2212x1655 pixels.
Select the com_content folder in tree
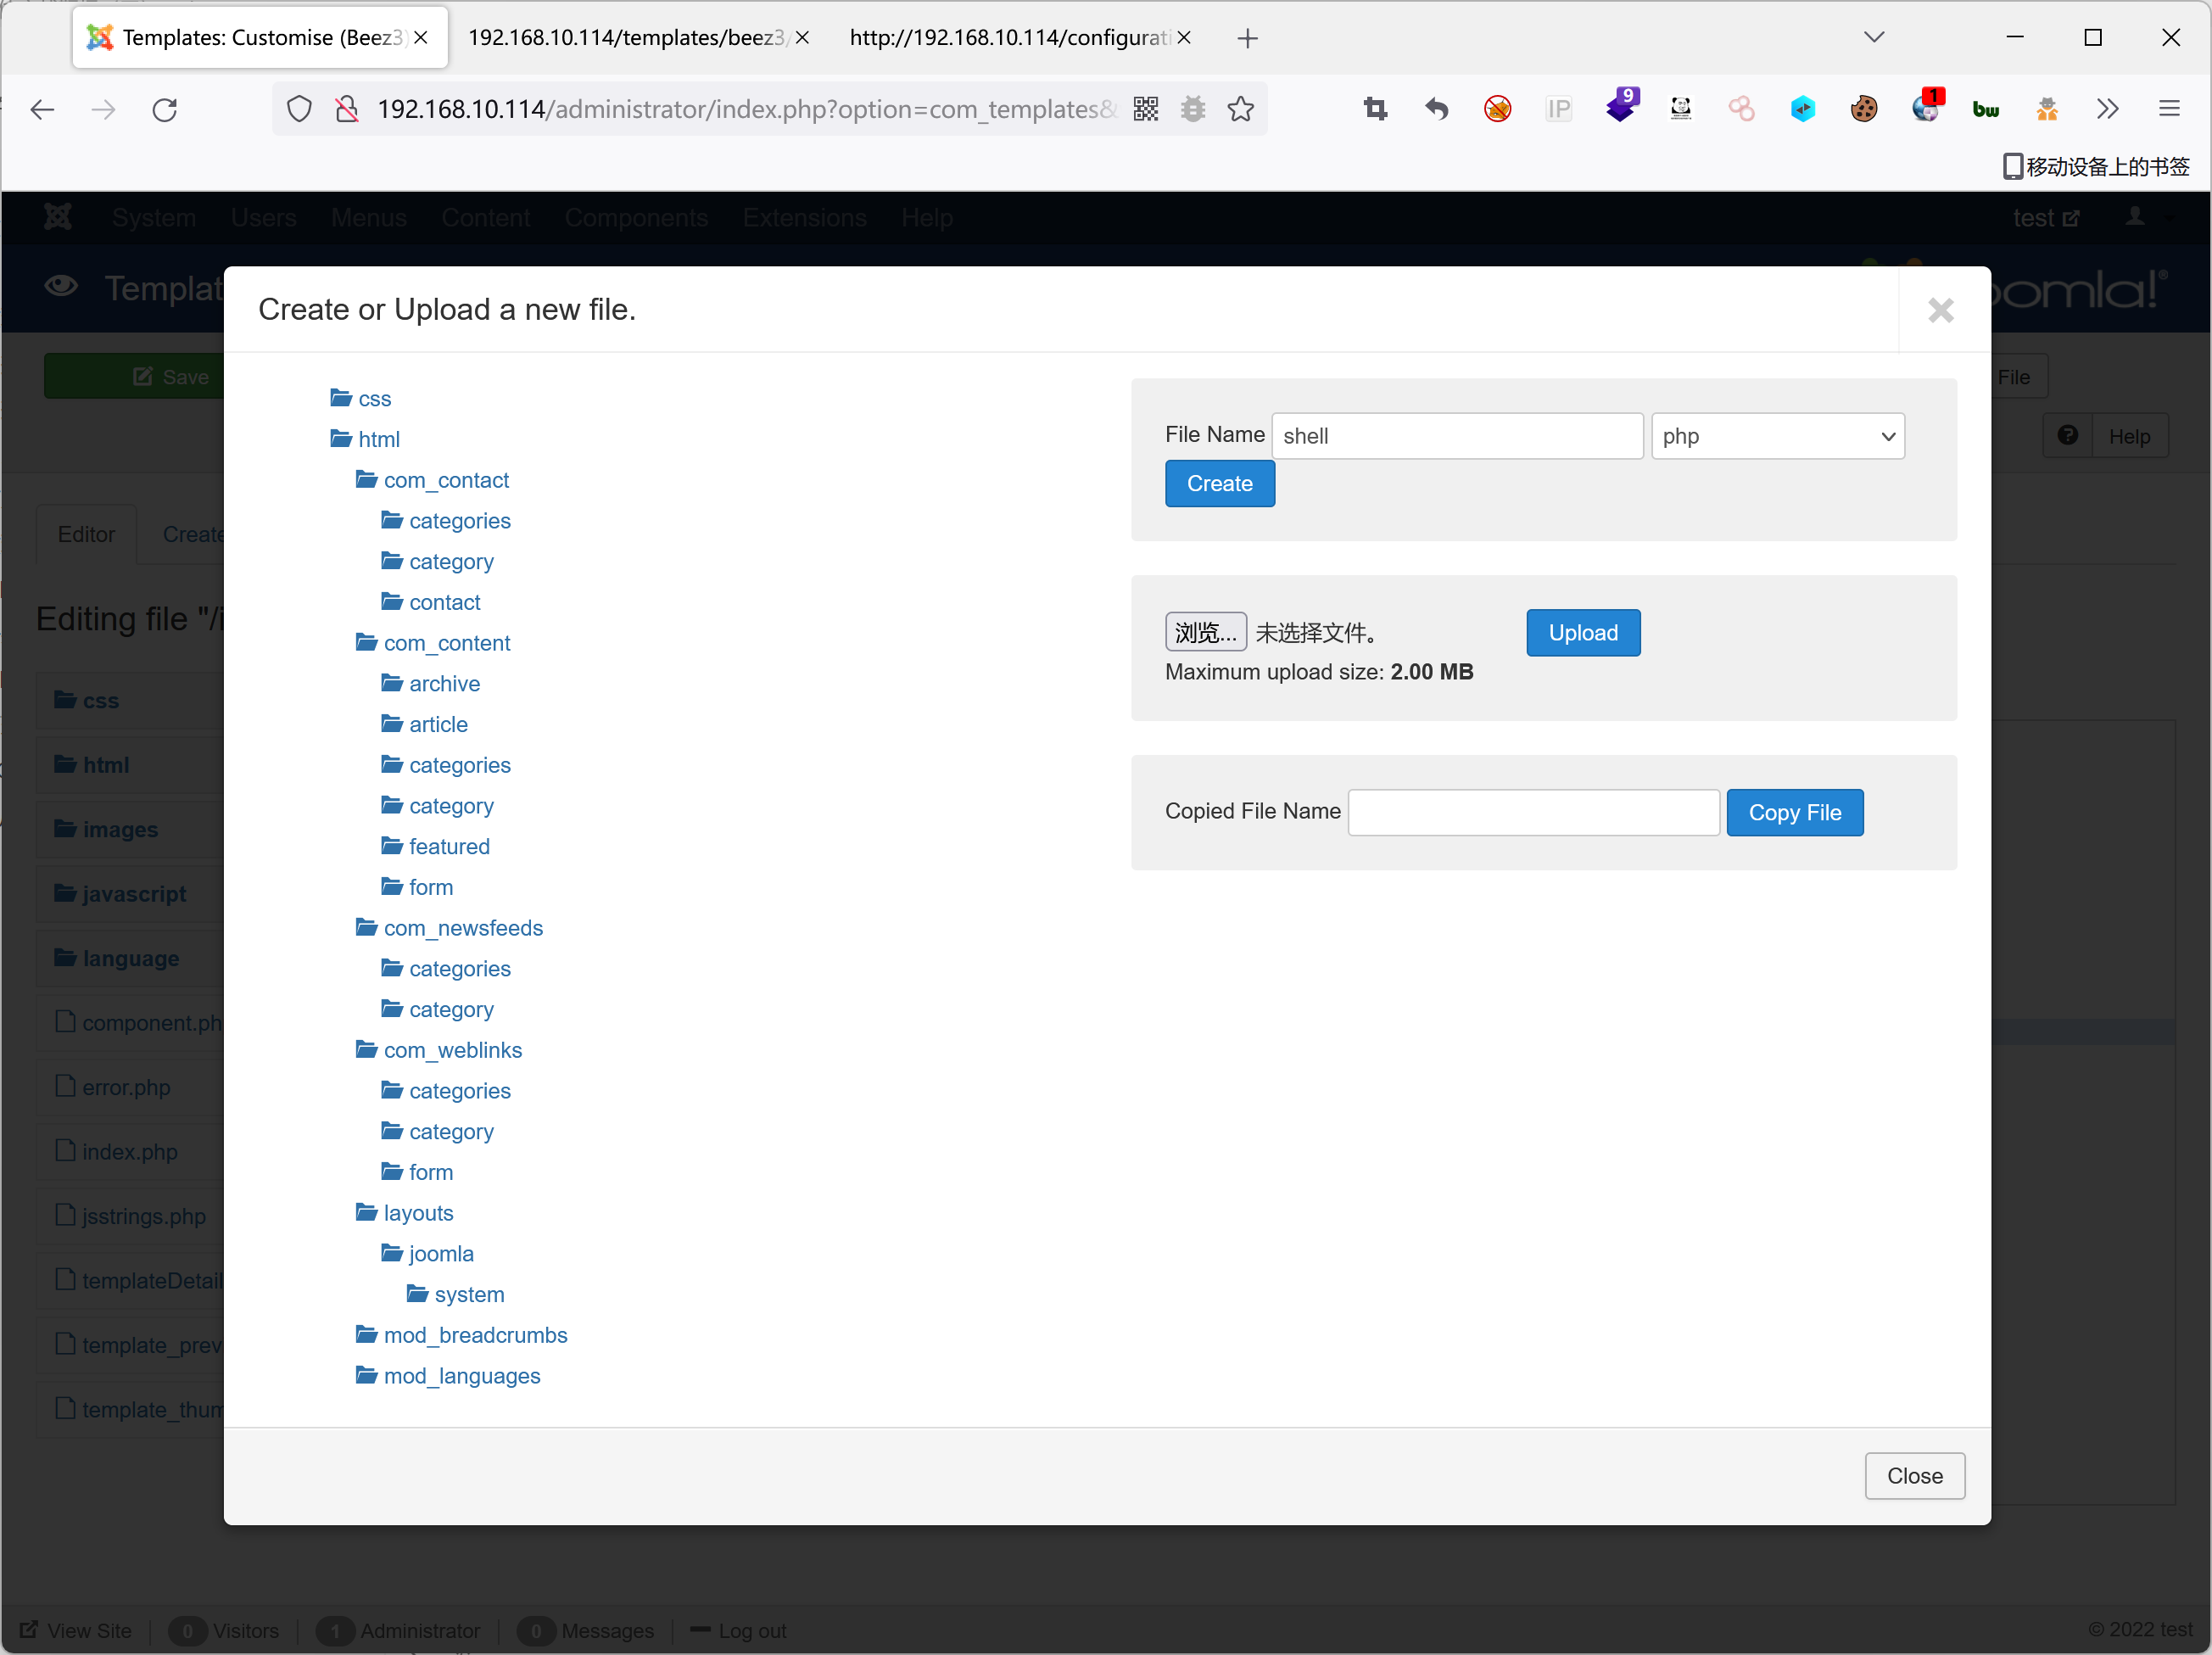pyautogui.click(x=446, y=643)
